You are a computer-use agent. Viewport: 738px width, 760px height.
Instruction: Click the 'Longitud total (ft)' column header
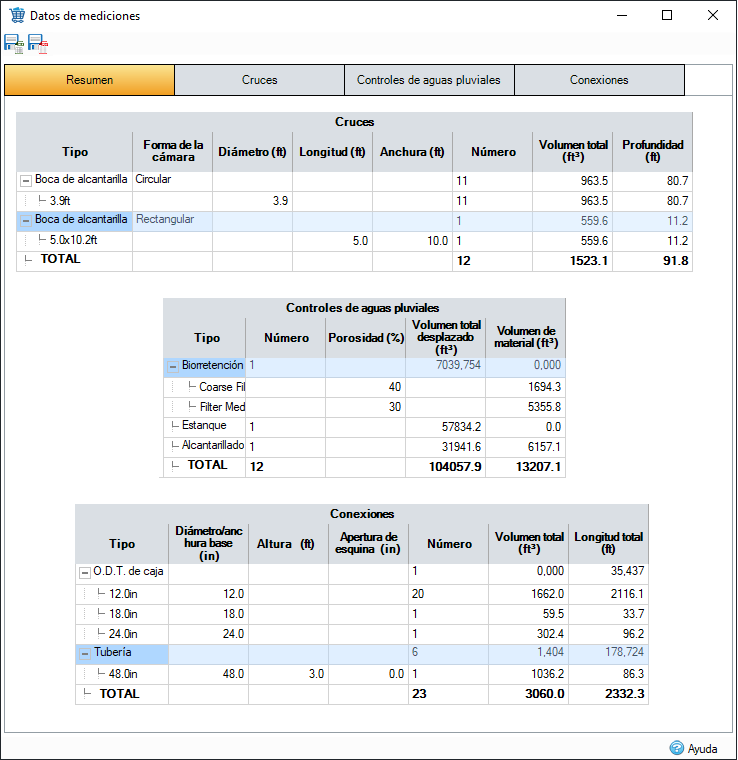(609, 543)
